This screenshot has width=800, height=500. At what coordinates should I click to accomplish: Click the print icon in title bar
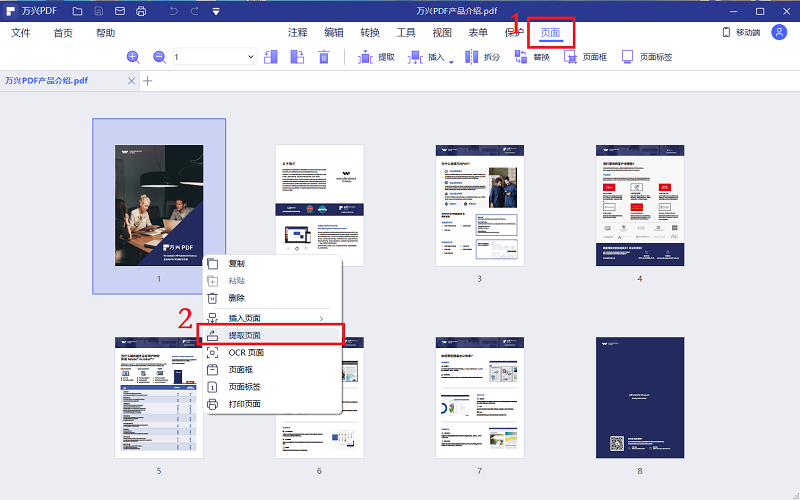tap(141, 11)
